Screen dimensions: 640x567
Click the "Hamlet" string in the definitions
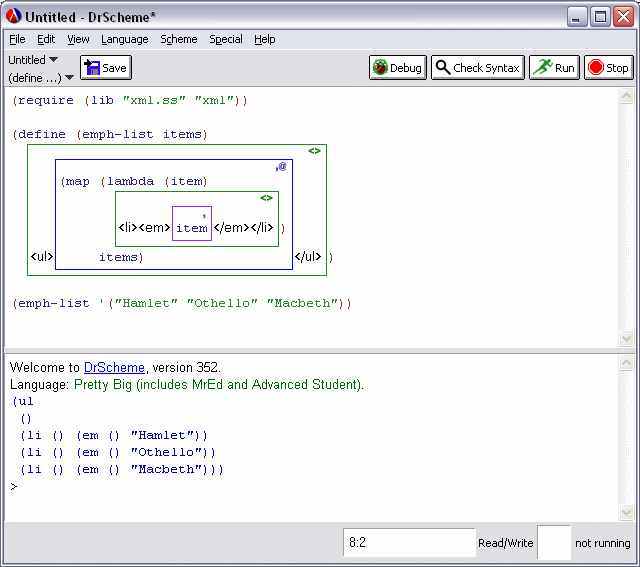(146, 303)
